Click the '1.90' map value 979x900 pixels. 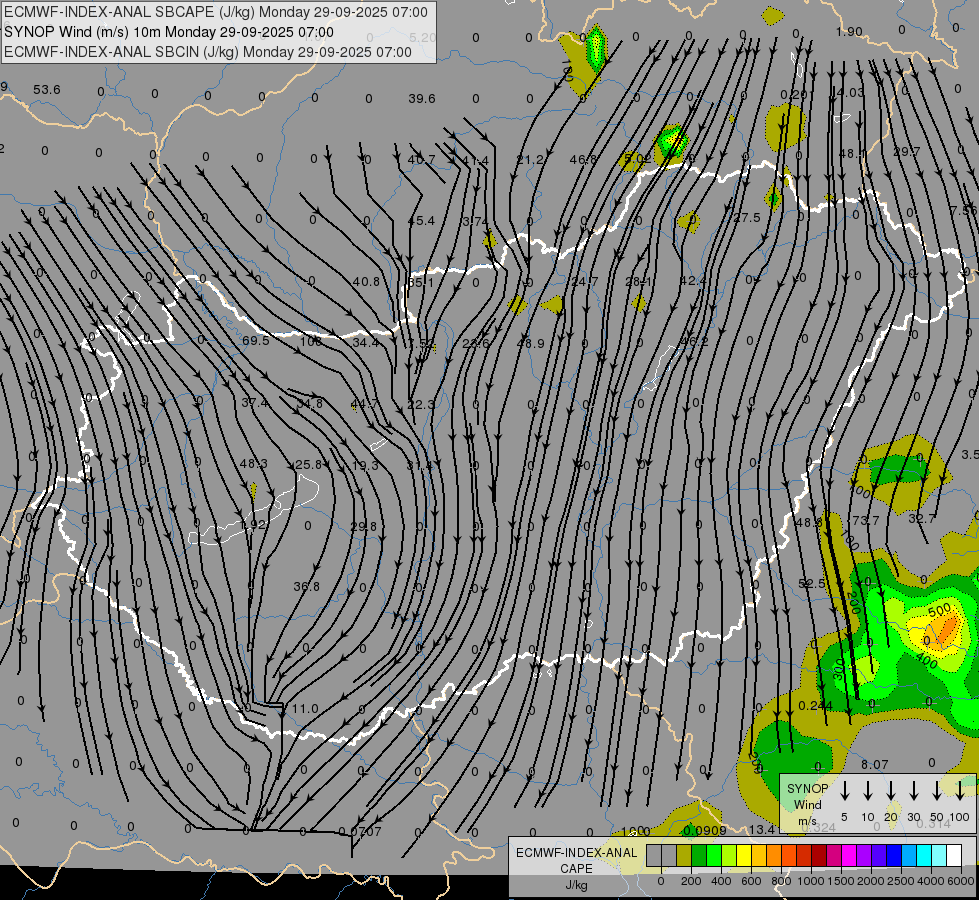coord(849,32)
